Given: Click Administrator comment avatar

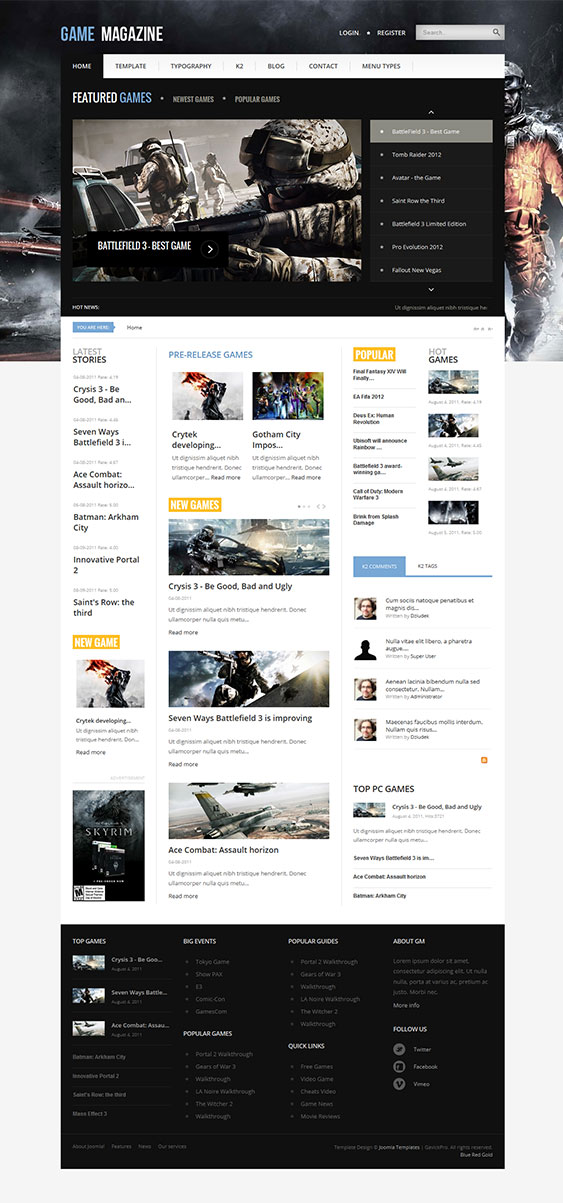Looking at the screenshot, I should [365, 689].
